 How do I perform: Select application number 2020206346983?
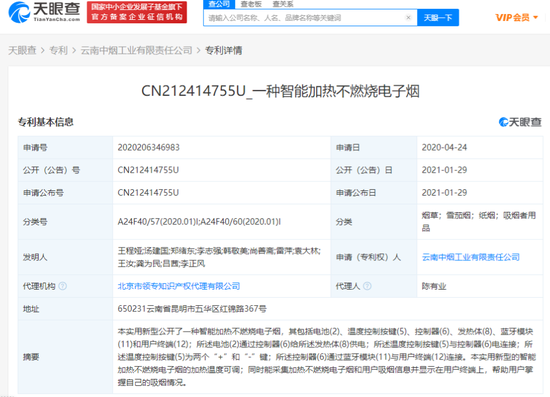(x=148, y=147)
